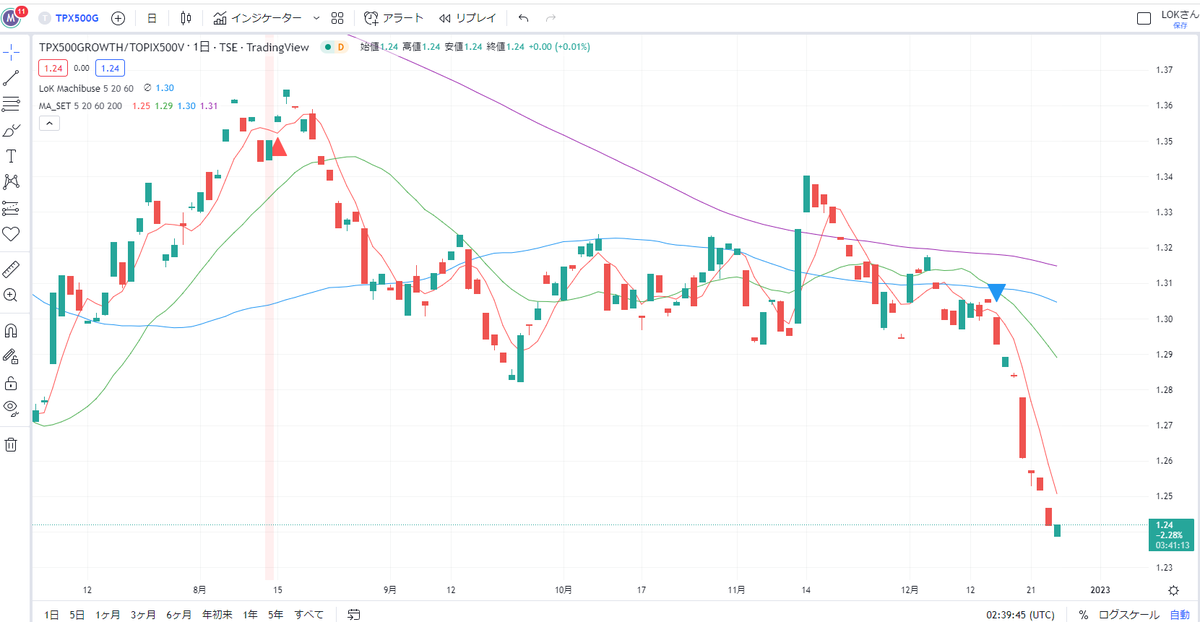Open favorite drawings heart icon
1200x622 pixels.
click(x=12, y=234)
